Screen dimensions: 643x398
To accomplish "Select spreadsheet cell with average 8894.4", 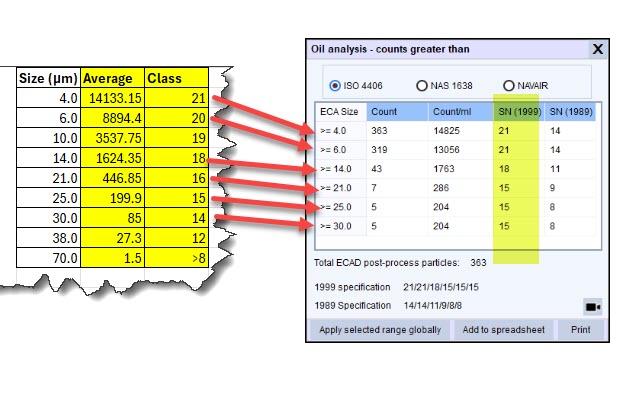I will pos(113,118).
